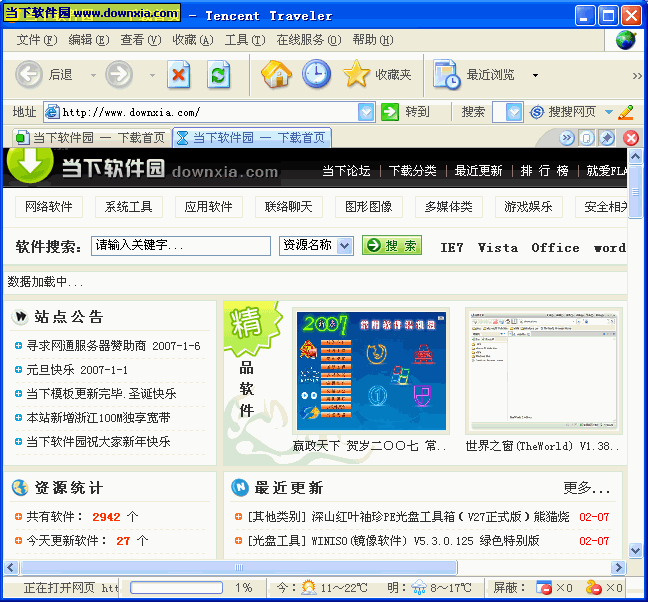Viewport: 648px width, 602px height.
Task: Click the horizontal scrollbar right arrow
Action: tap(618, 567)
